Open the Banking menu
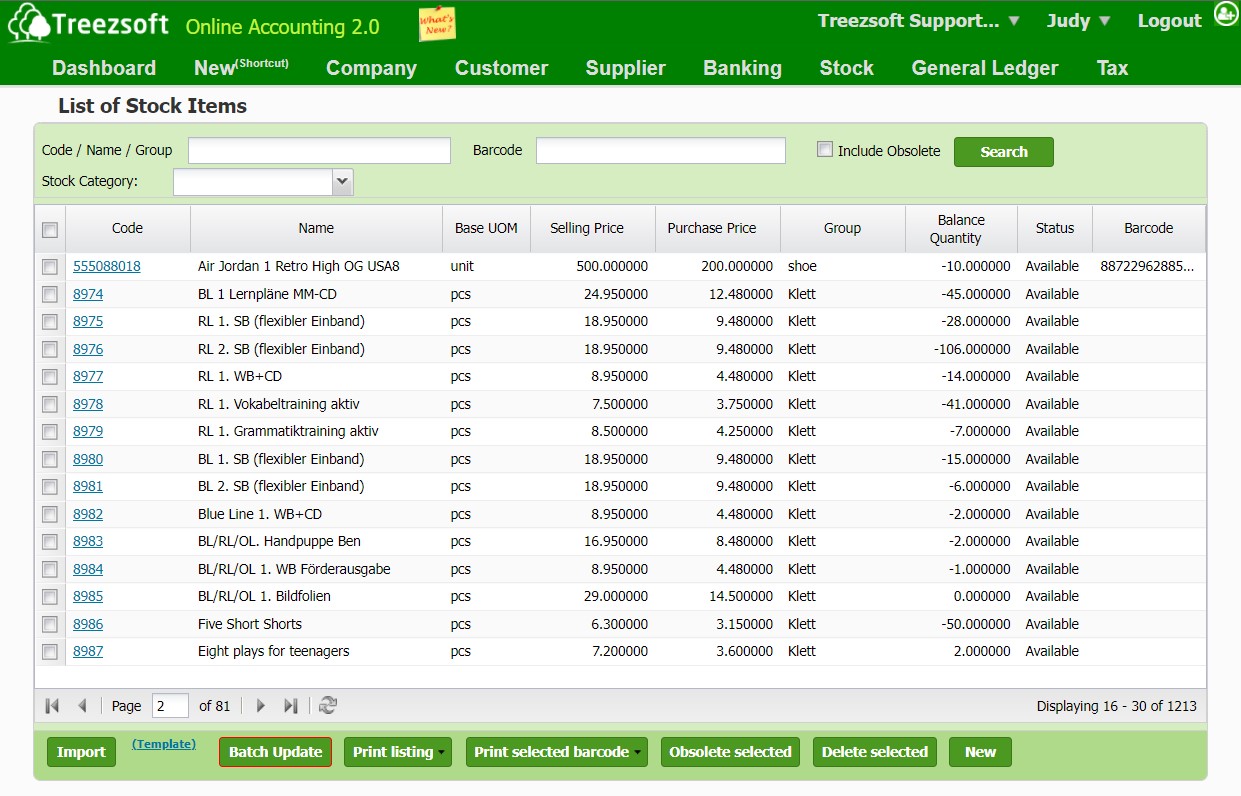Viewport: 1241px width, 796px height. [x=742, y=68]
